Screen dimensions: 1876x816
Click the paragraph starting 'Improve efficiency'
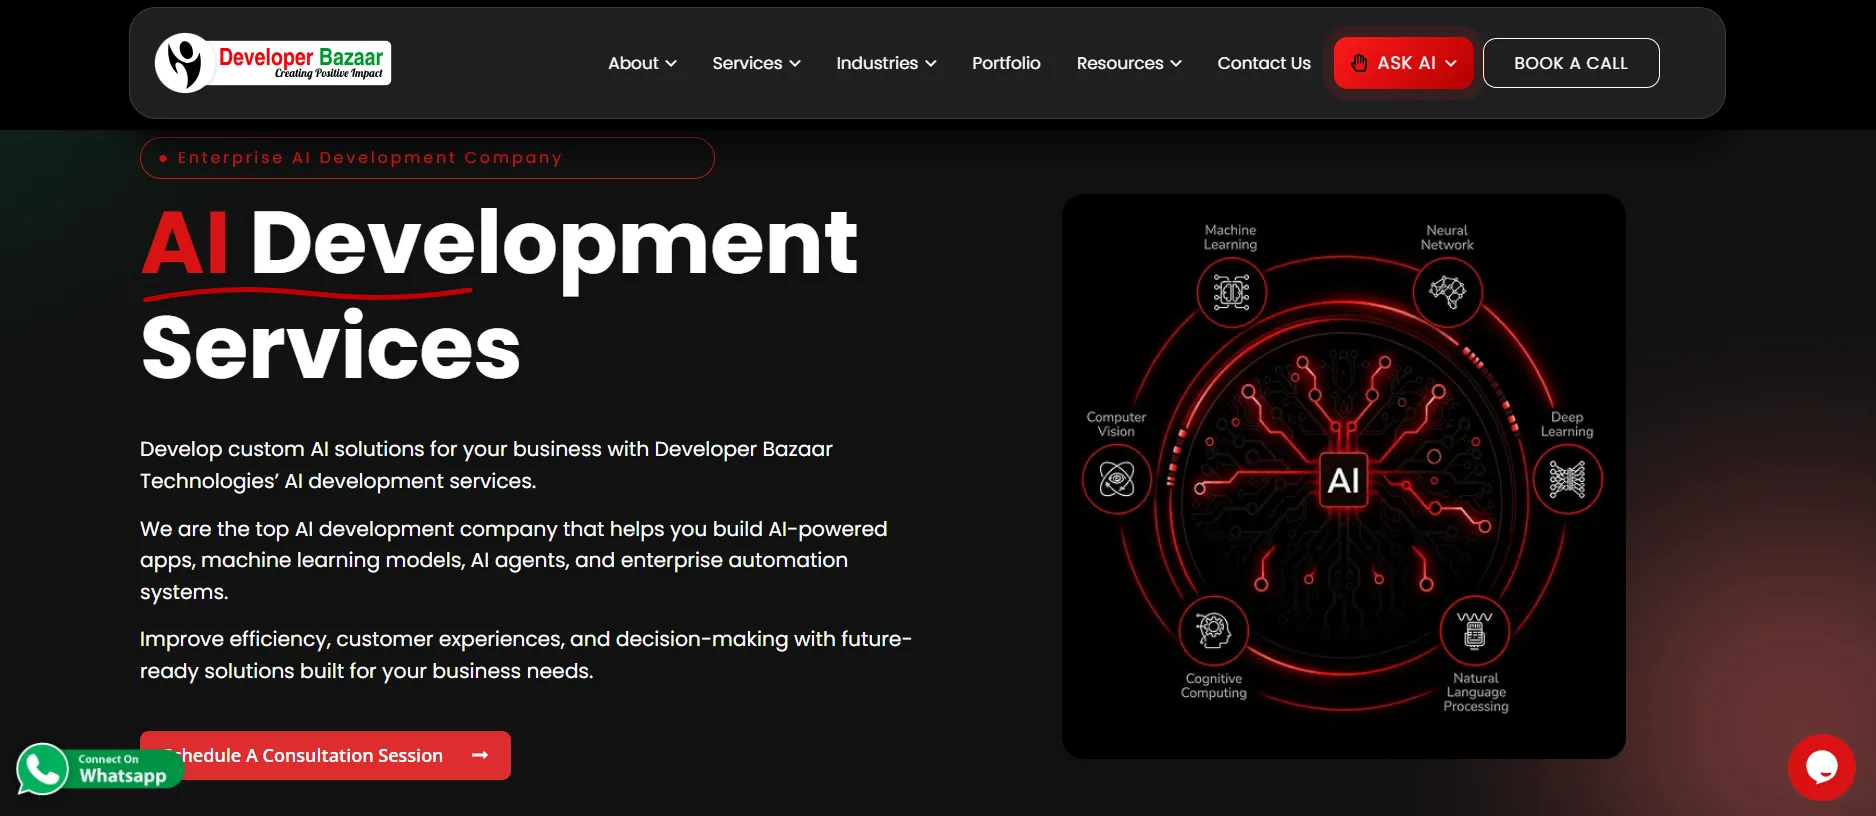tap(526, 655)
